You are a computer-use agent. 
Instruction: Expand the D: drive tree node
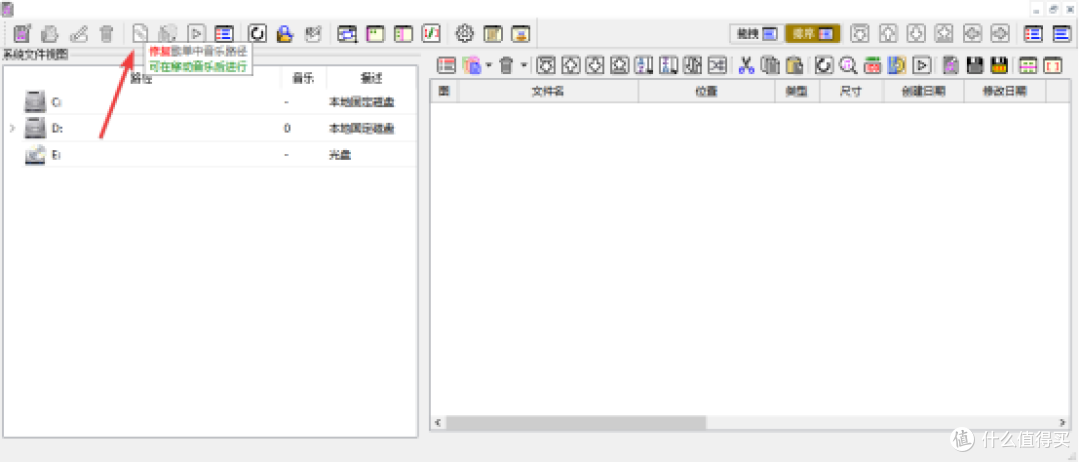click(x=12, y=128)
